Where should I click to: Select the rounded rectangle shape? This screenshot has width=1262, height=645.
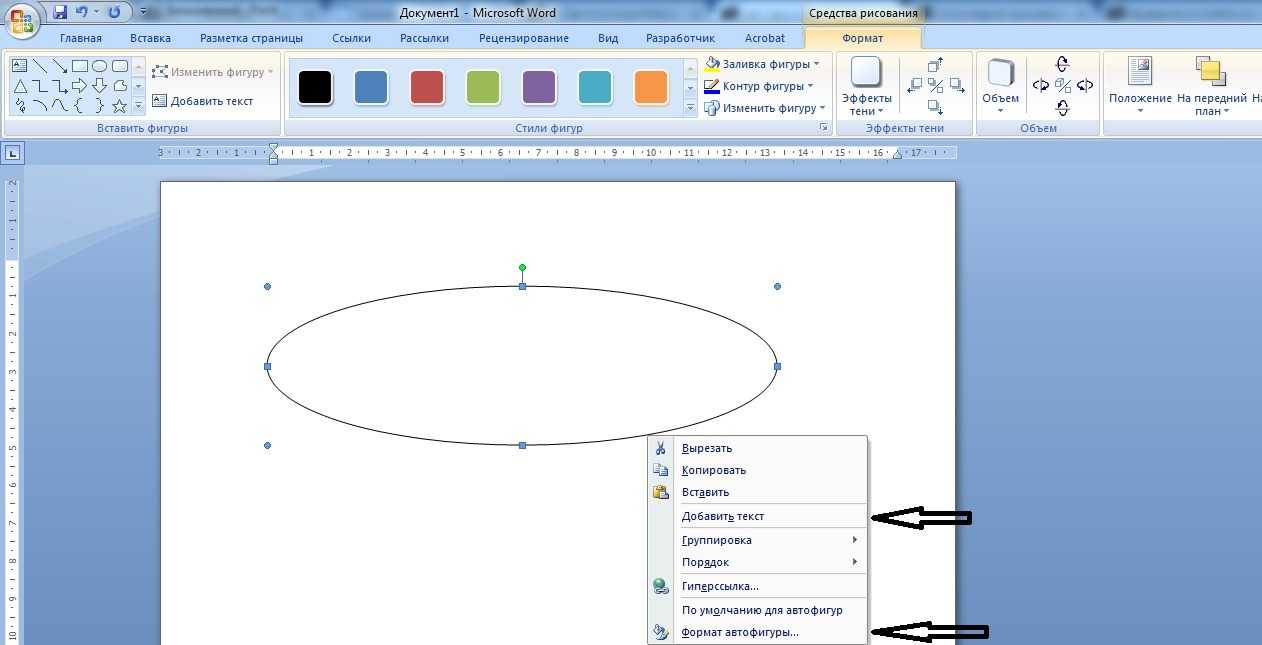[120, 66]
